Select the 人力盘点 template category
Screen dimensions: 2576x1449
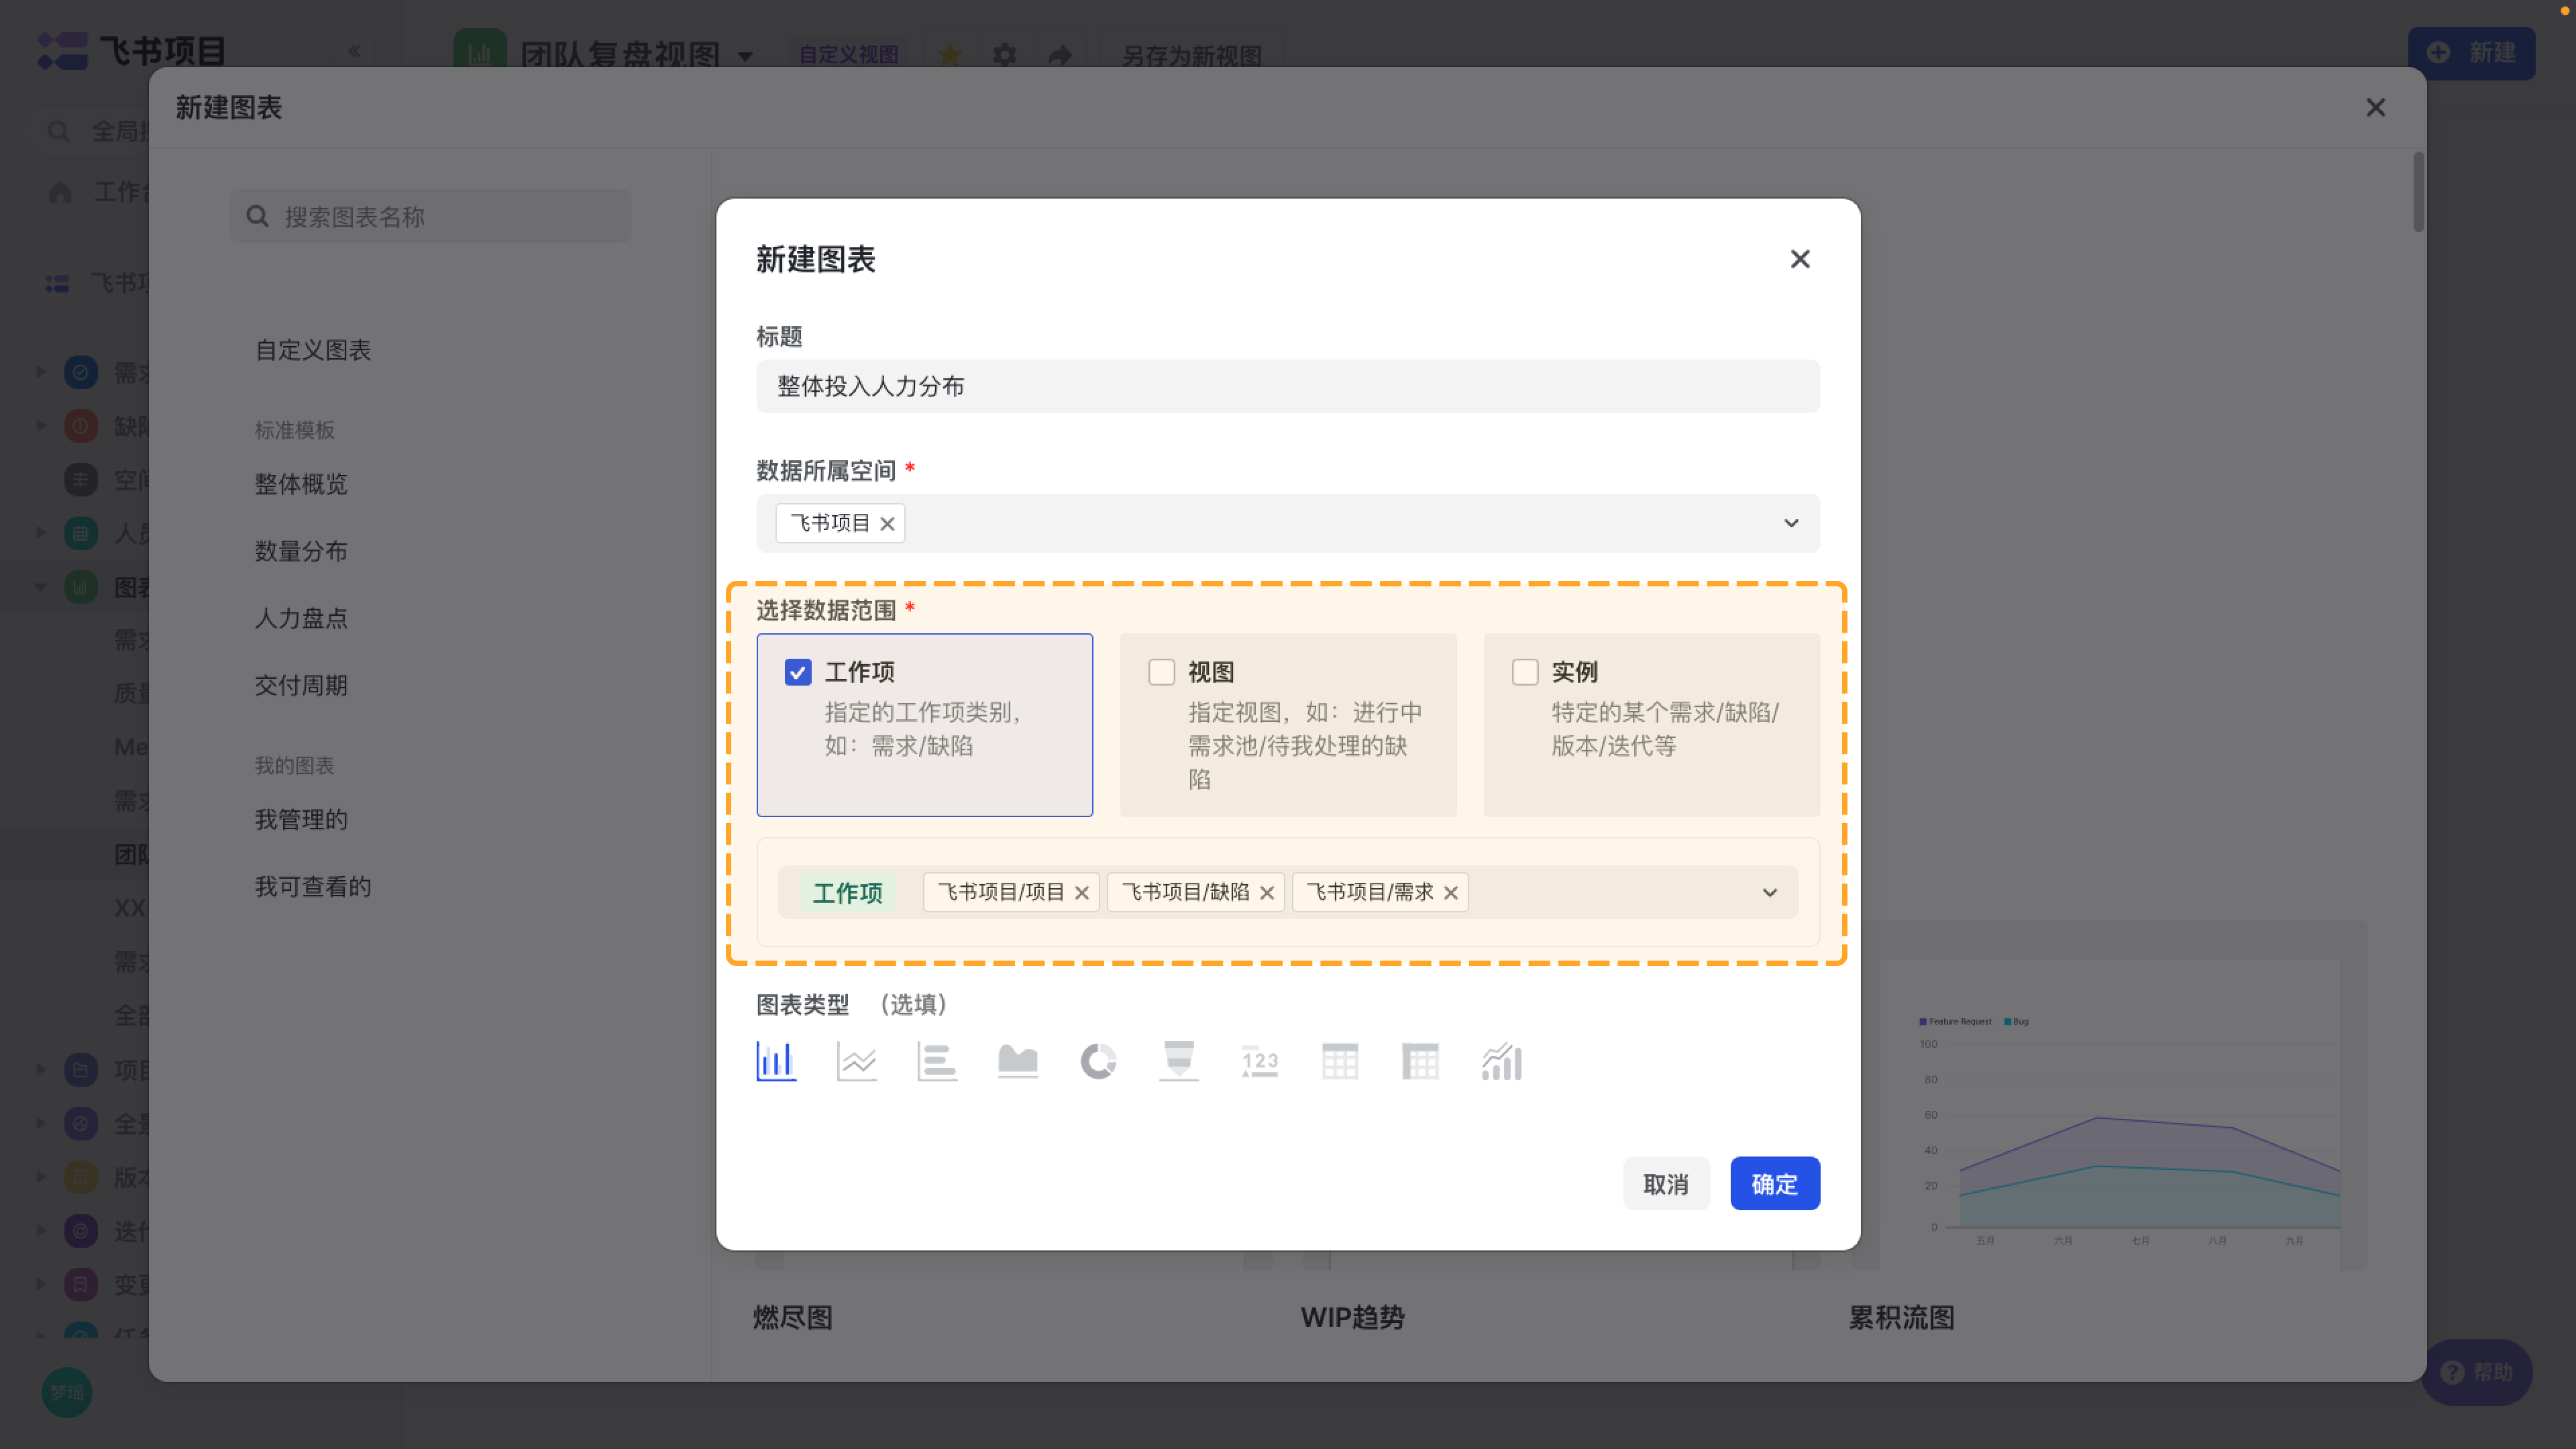[x=301, y=618]
